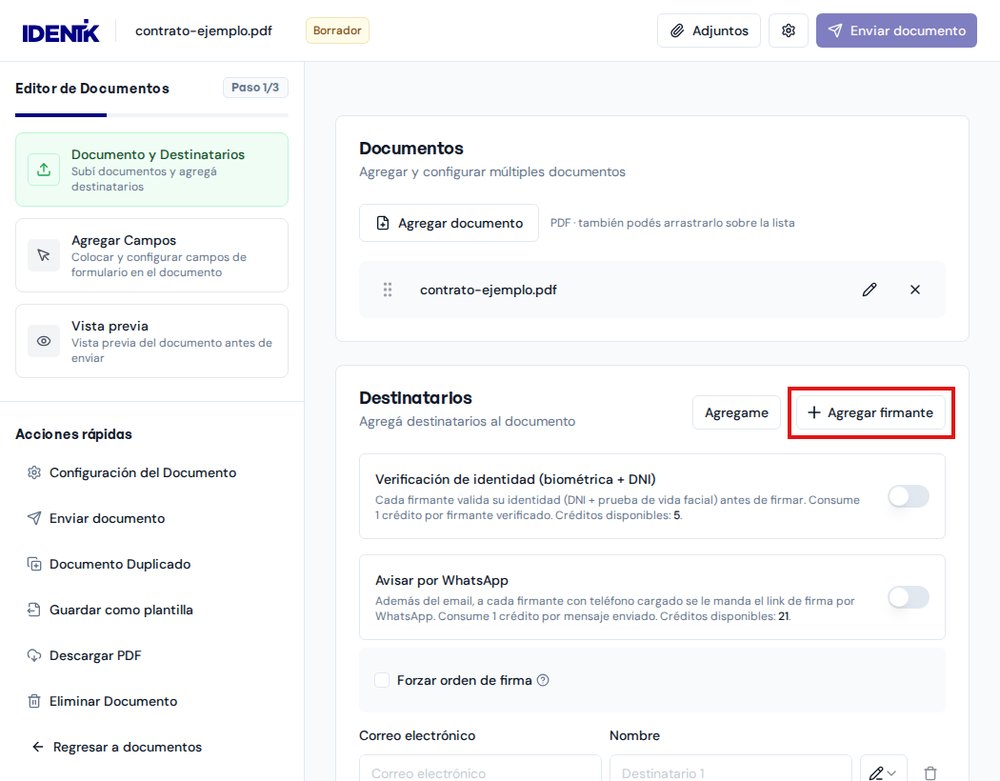Choose Documento Duplicado quick action
This screenshot has height=781, width=1000.
pyautogui.click(x=109, y=564)
